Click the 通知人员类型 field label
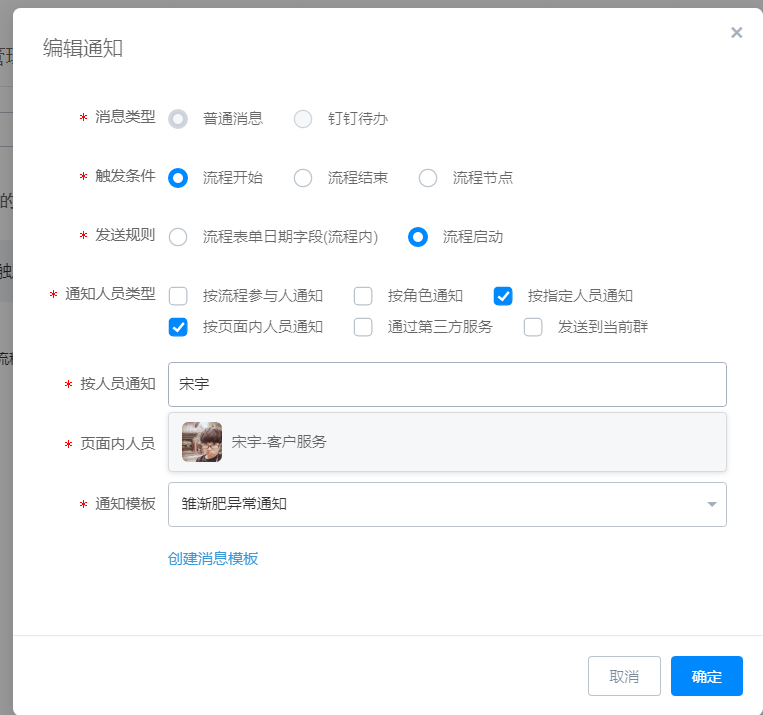 tap(110, 294)
